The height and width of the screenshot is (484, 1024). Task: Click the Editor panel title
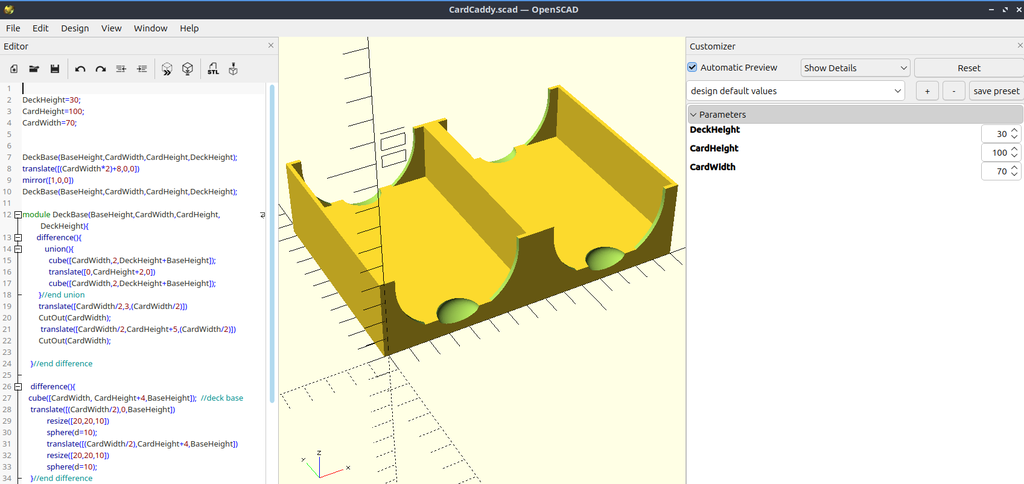16,46
